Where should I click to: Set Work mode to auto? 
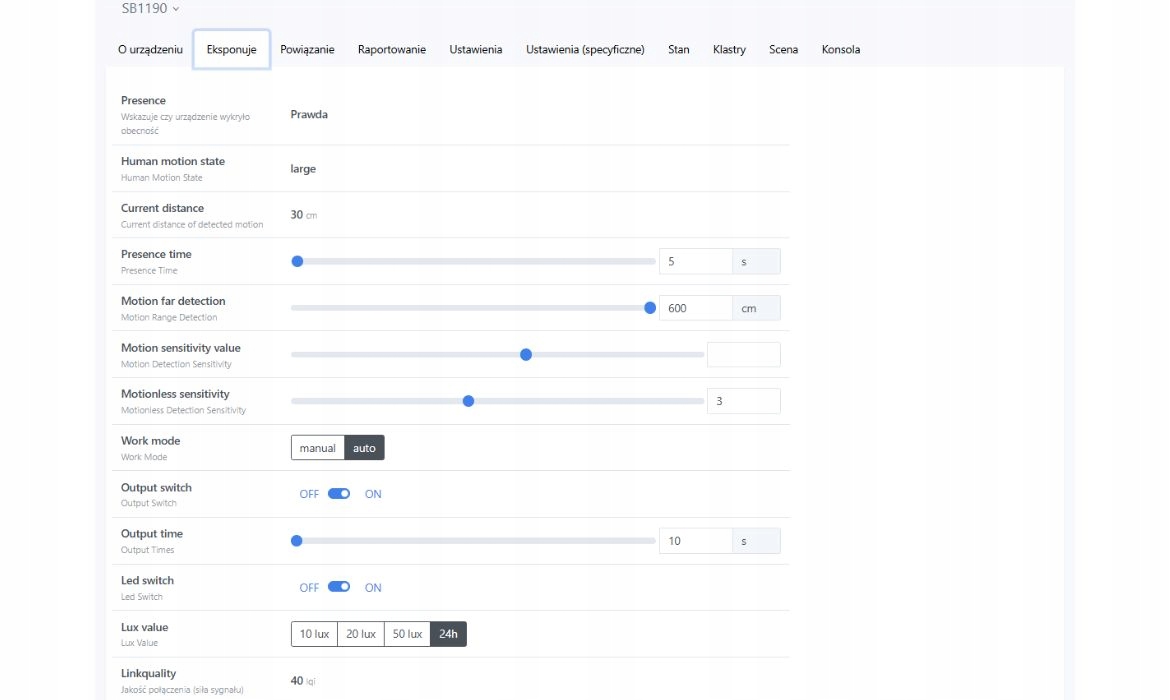click(x=364, y=448)
